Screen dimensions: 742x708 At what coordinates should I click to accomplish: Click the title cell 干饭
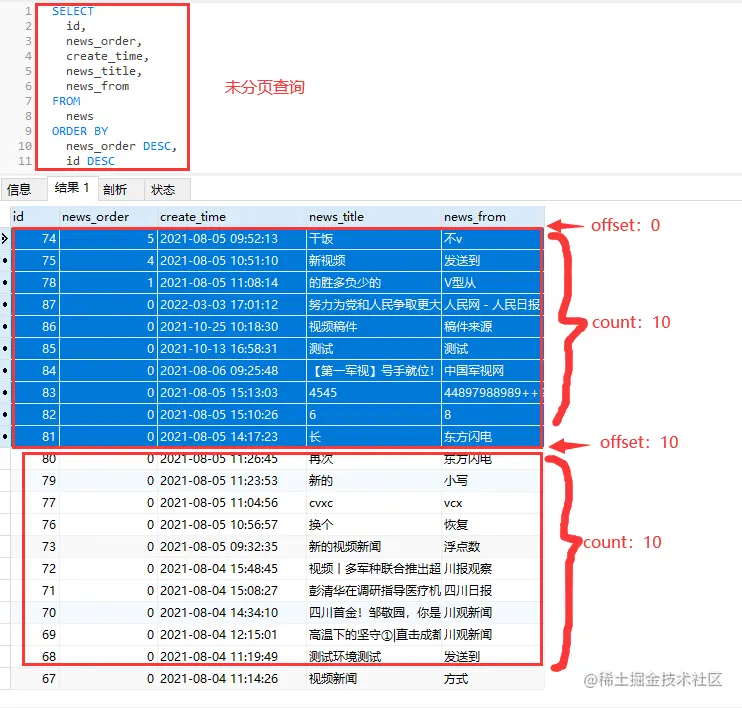tap(374, 239)
